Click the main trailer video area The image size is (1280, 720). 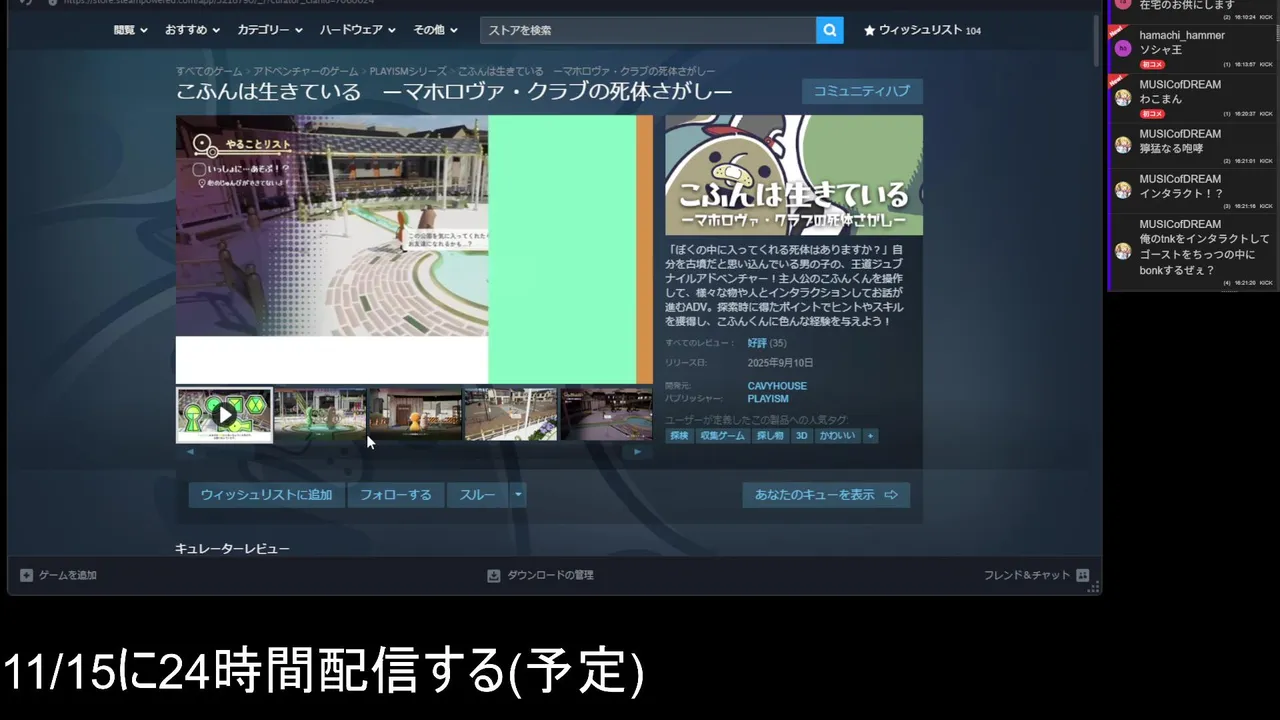(414, 249)
